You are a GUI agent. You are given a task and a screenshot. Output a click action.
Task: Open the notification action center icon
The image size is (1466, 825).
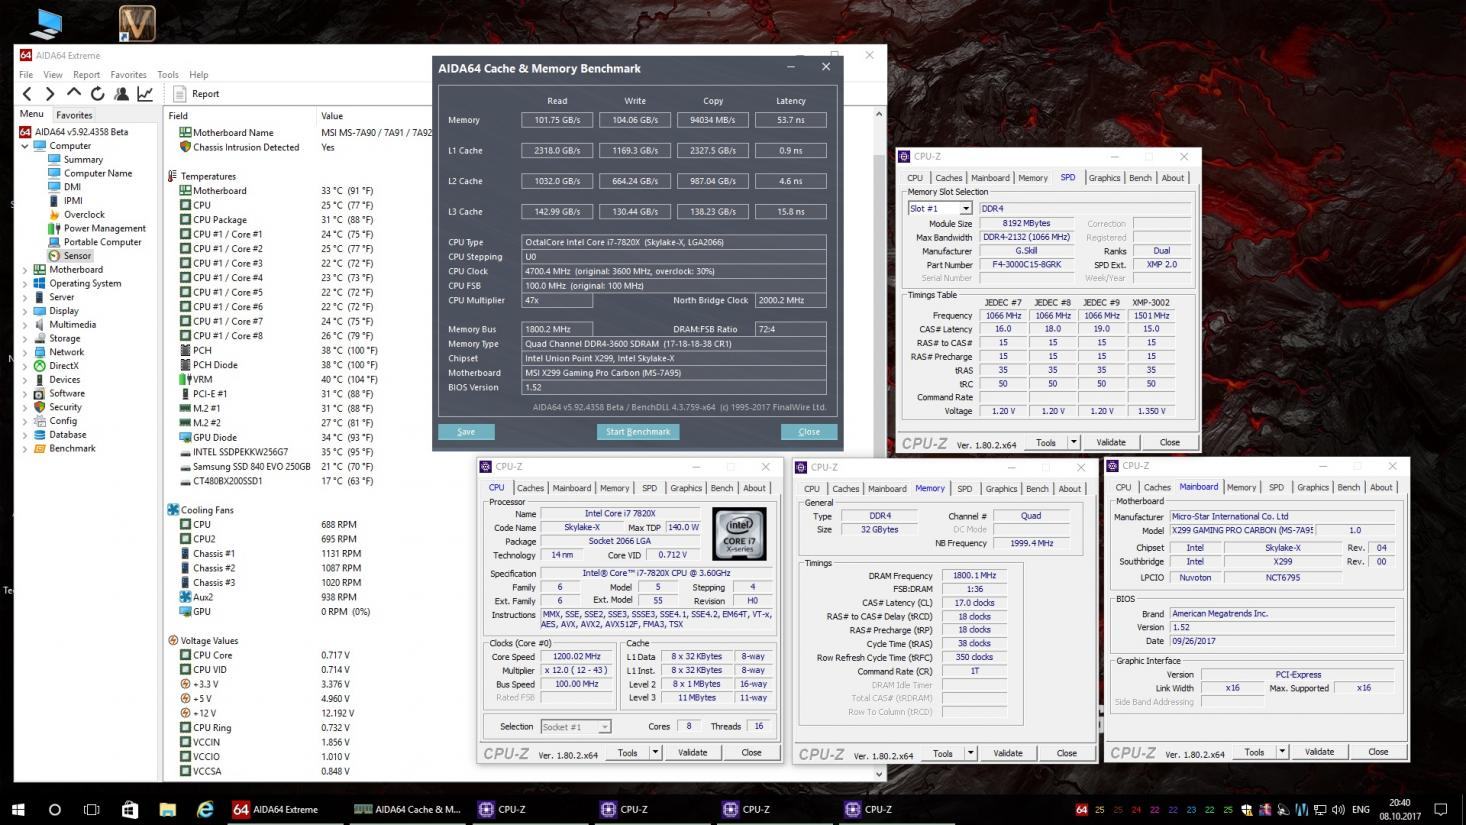[1441, 809]
